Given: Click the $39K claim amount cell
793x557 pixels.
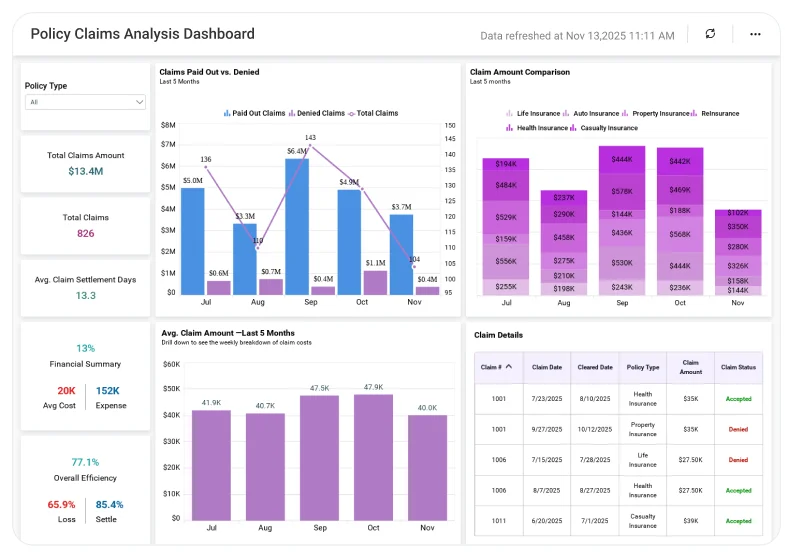Looking at the screenshot, I should [x=690, y=521].
